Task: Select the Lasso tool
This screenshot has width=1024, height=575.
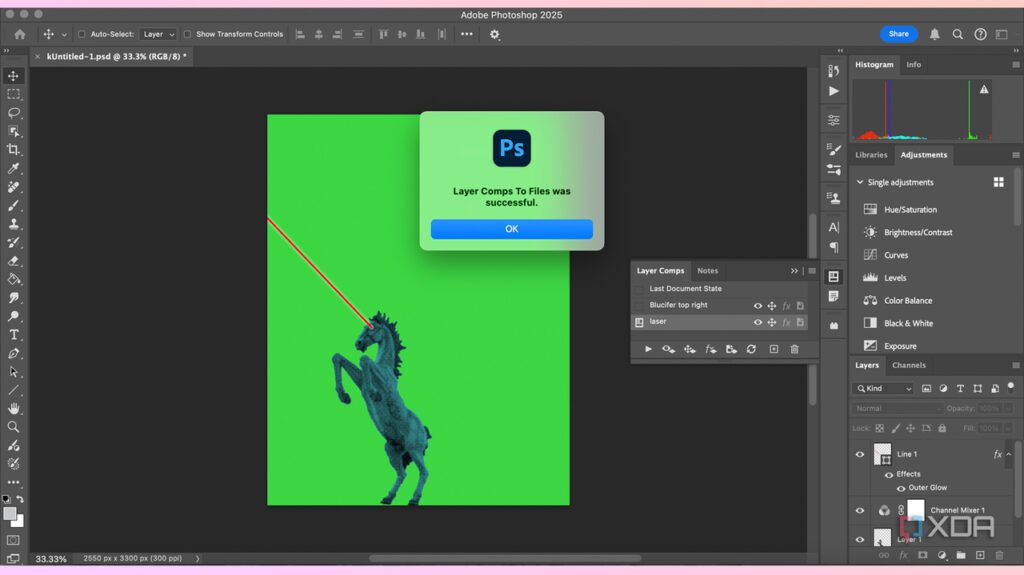Action: (13, 113)
